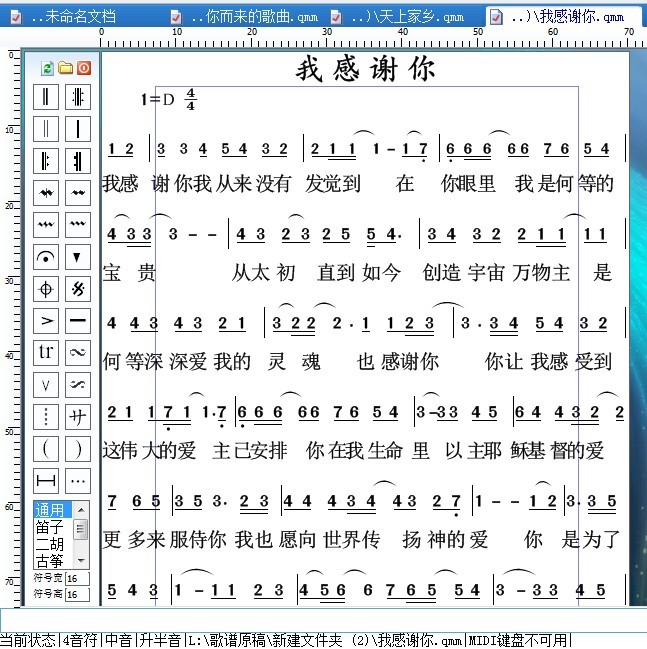Click the 中音 status bar entry
The height and width of the screenshot is (649, 647).
tap(119, 640)
